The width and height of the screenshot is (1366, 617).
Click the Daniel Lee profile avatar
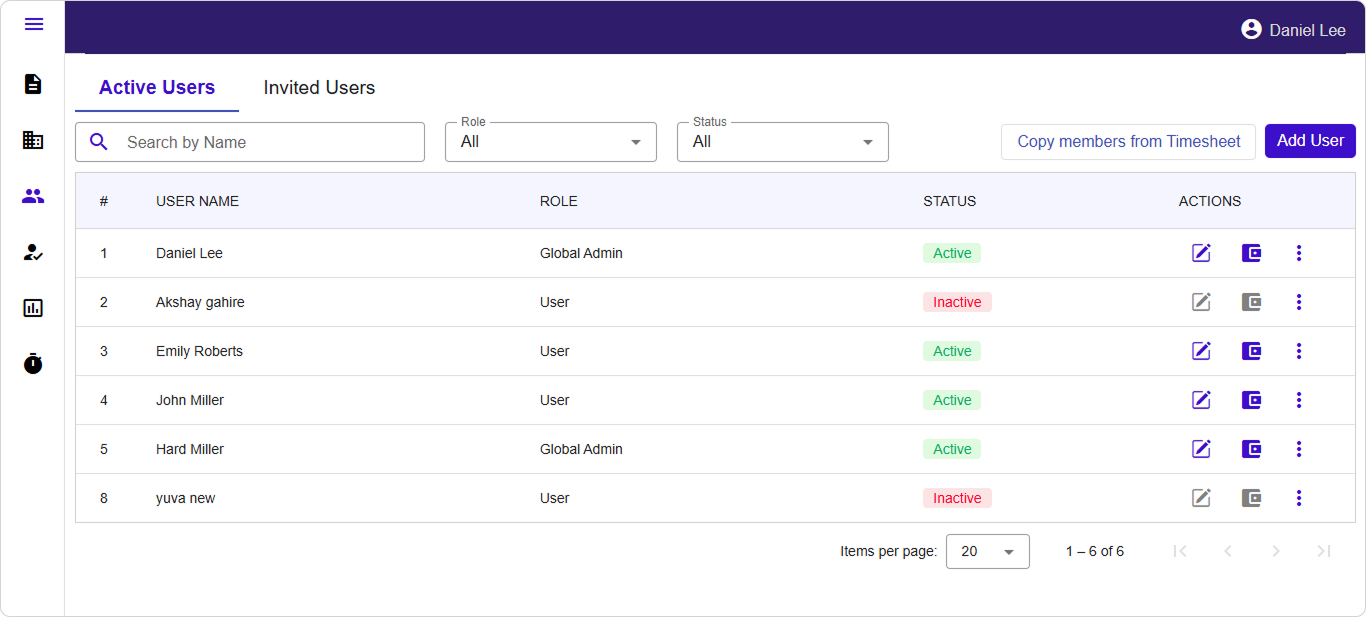pos(1251,30)
